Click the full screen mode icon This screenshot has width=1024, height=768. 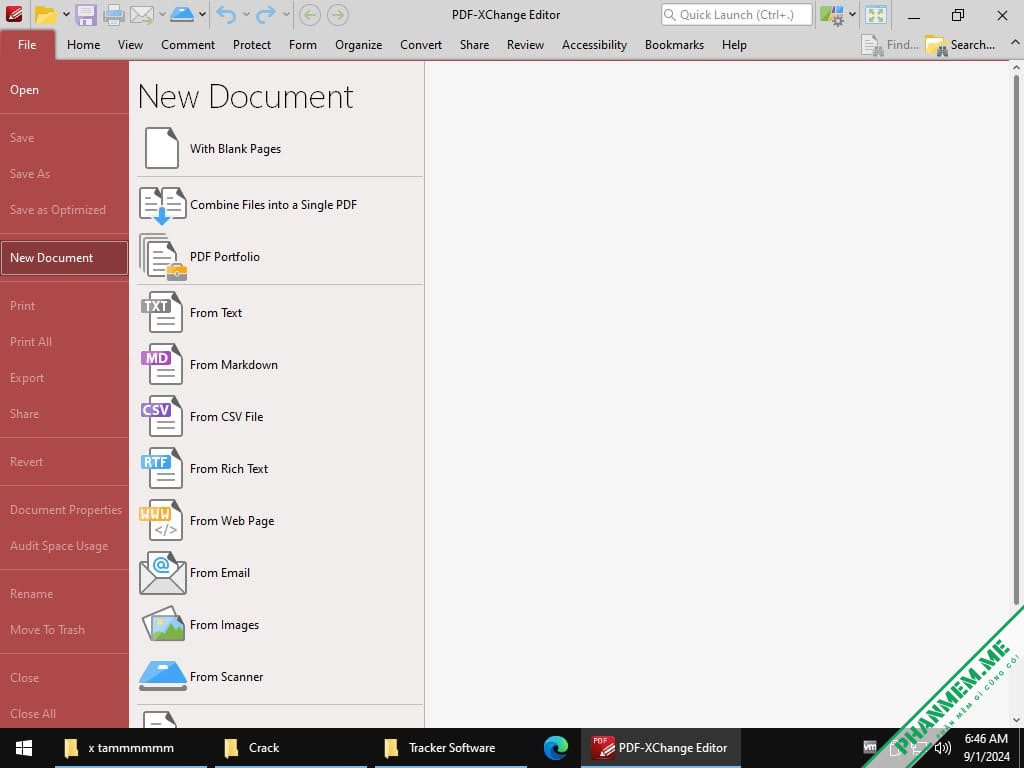click(876, 14)
